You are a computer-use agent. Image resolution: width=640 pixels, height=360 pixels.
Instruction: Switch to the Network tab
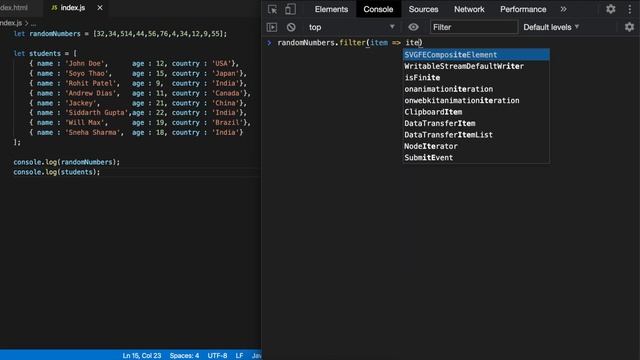(x=469, y=9)
